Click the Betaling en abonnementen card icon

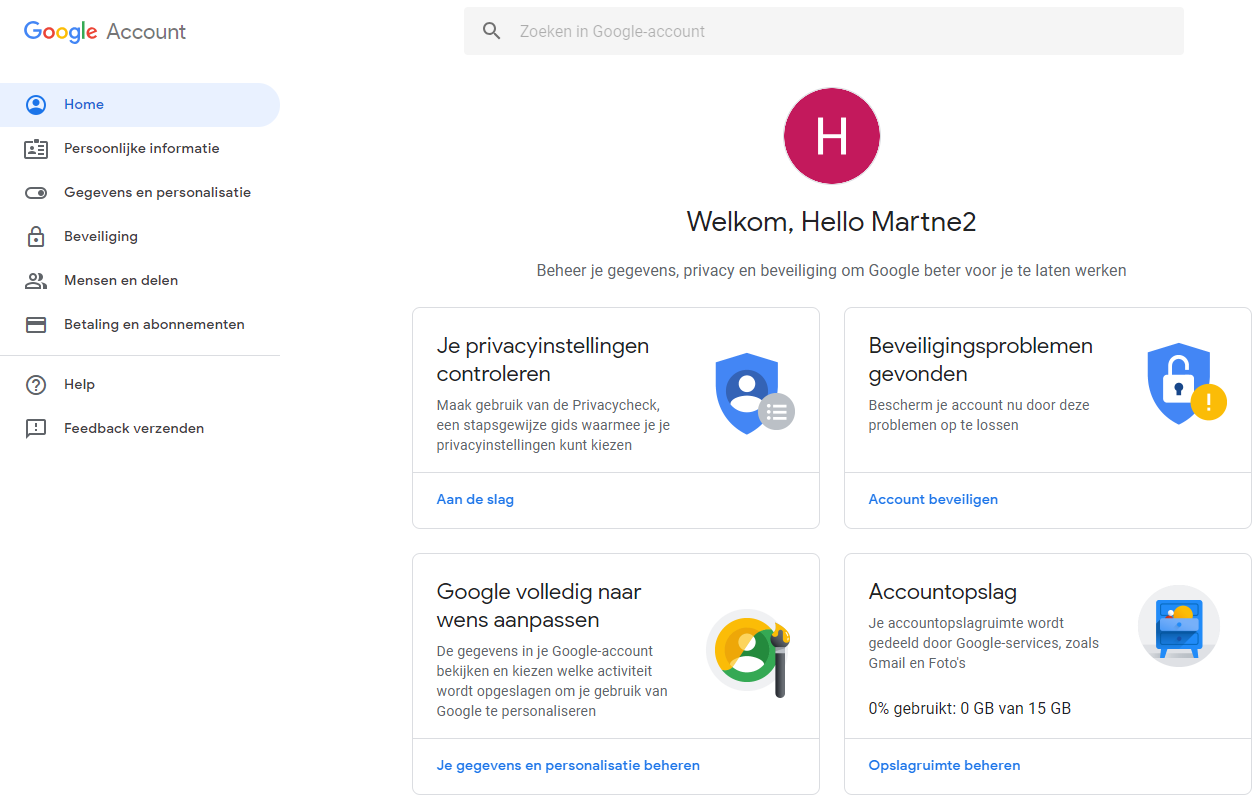[x=36, y=325]
